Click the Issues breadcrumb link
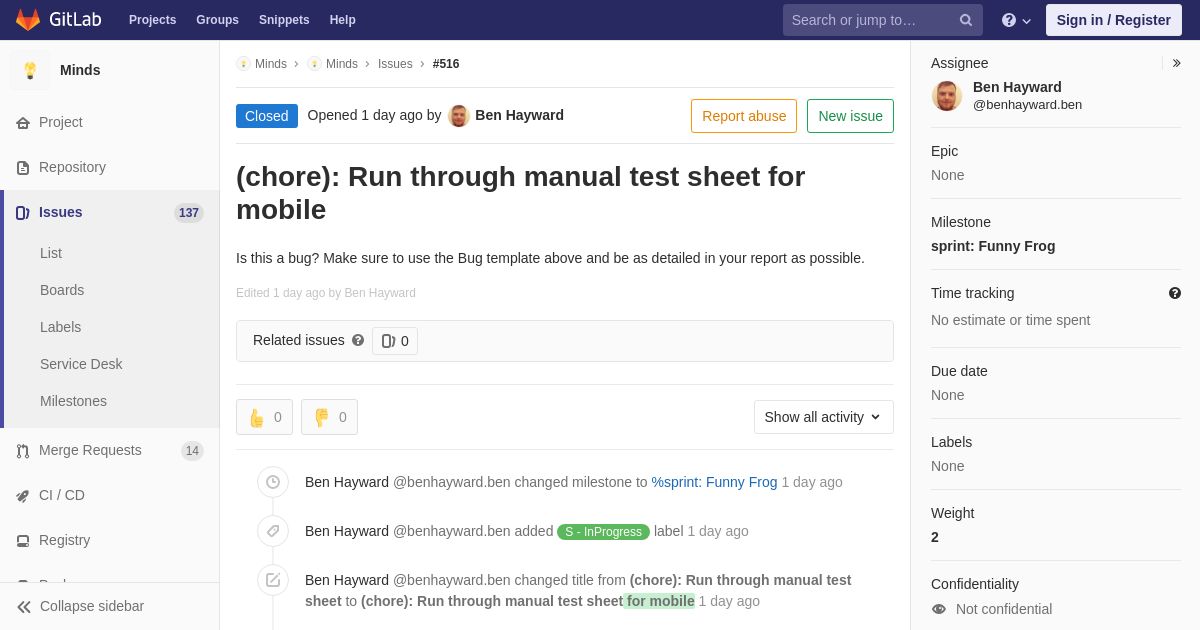Viewport: 1200px width, 630px height. pos(395,64)
